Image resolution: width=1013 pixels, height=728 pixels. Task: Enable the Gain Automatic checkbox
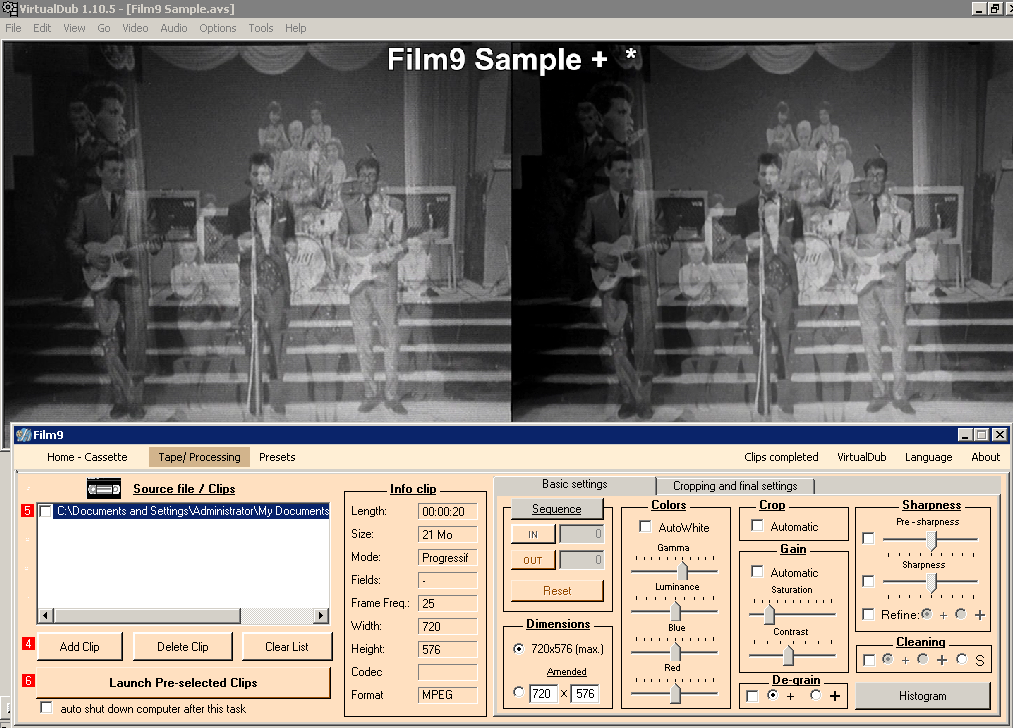coord(757,572)
